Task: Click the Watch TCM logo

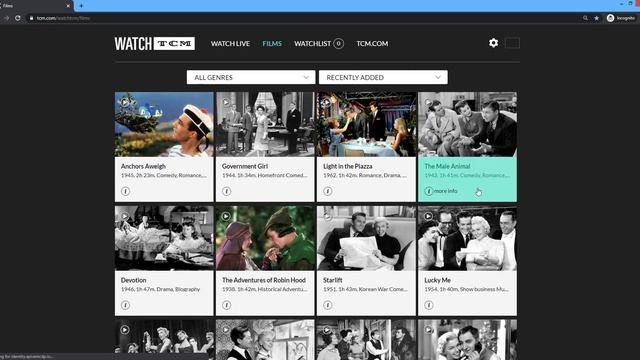Action: coord(155,44)
